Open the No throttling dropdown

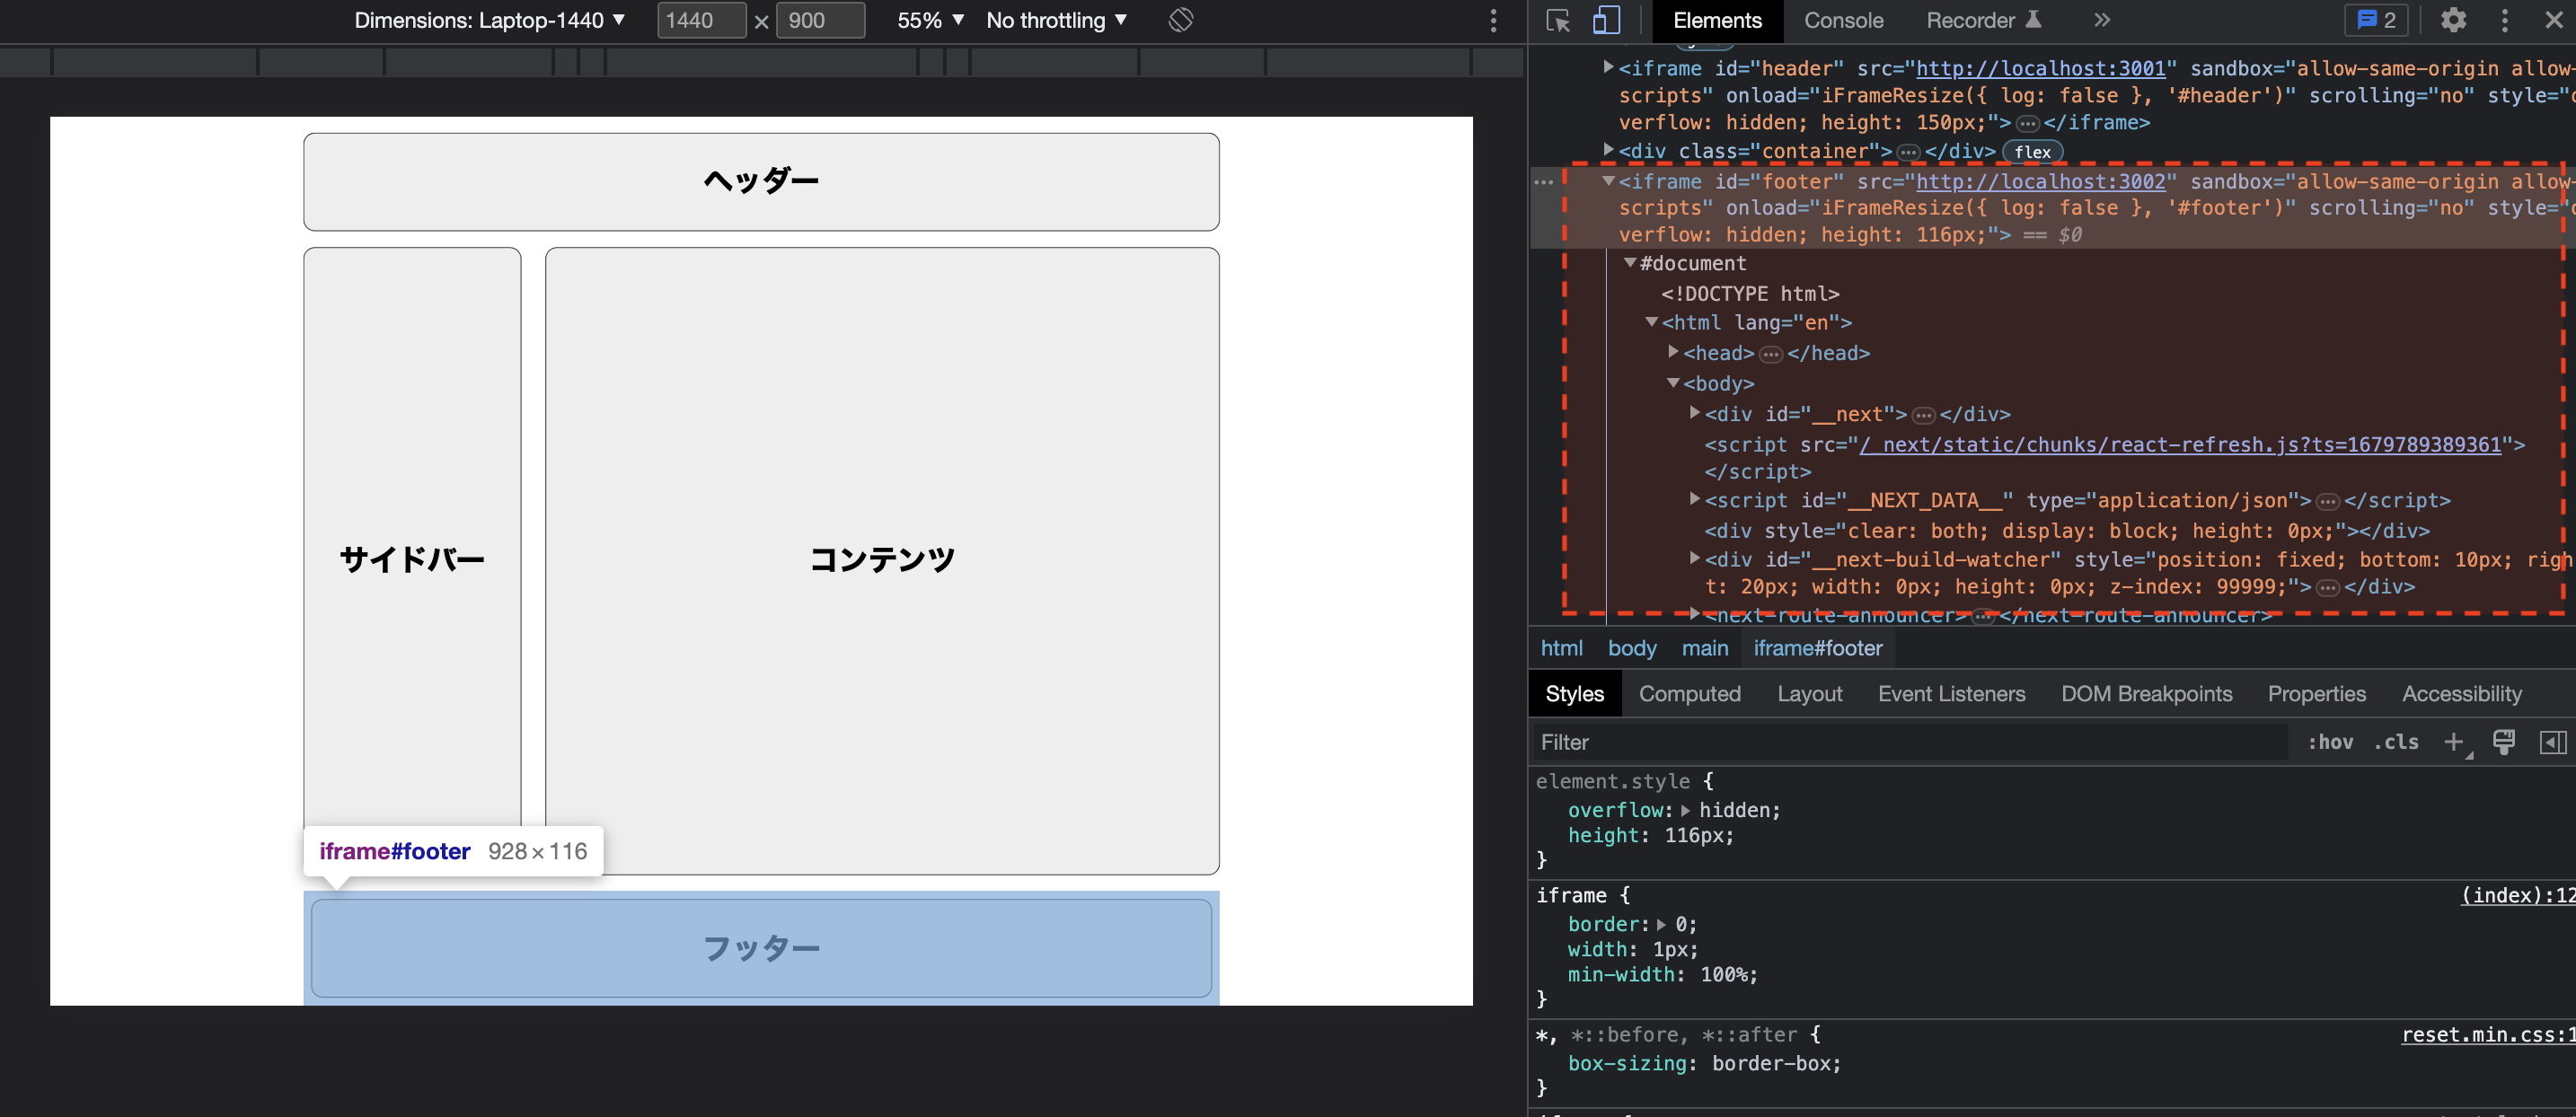click(1056, 20)
